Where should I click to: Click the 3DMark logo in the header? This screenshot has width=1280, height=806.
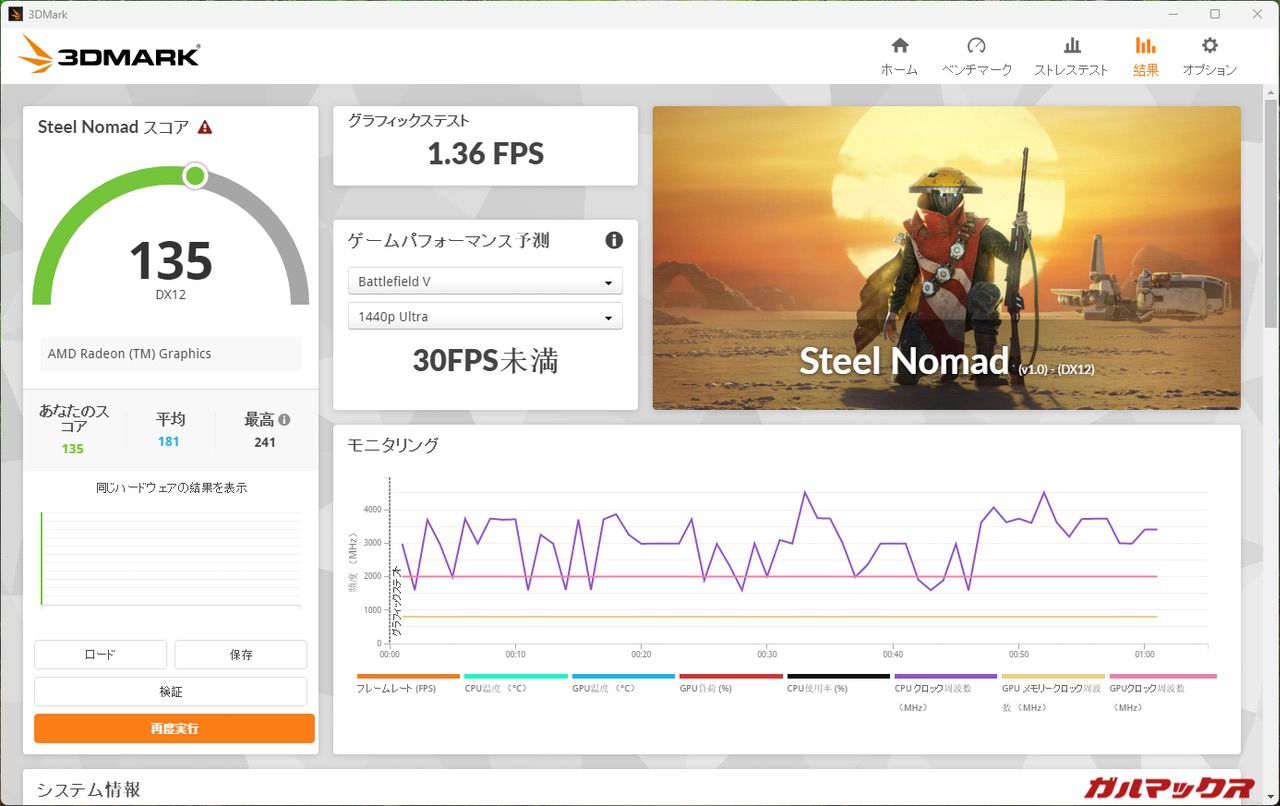[x=109, y=55]
